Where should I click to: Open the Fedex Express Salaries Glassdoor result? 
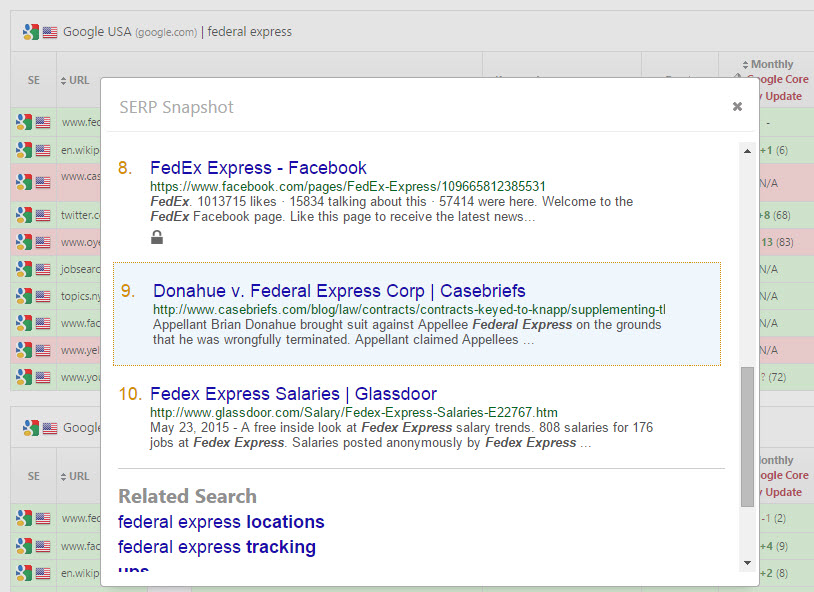click(293, 394)
